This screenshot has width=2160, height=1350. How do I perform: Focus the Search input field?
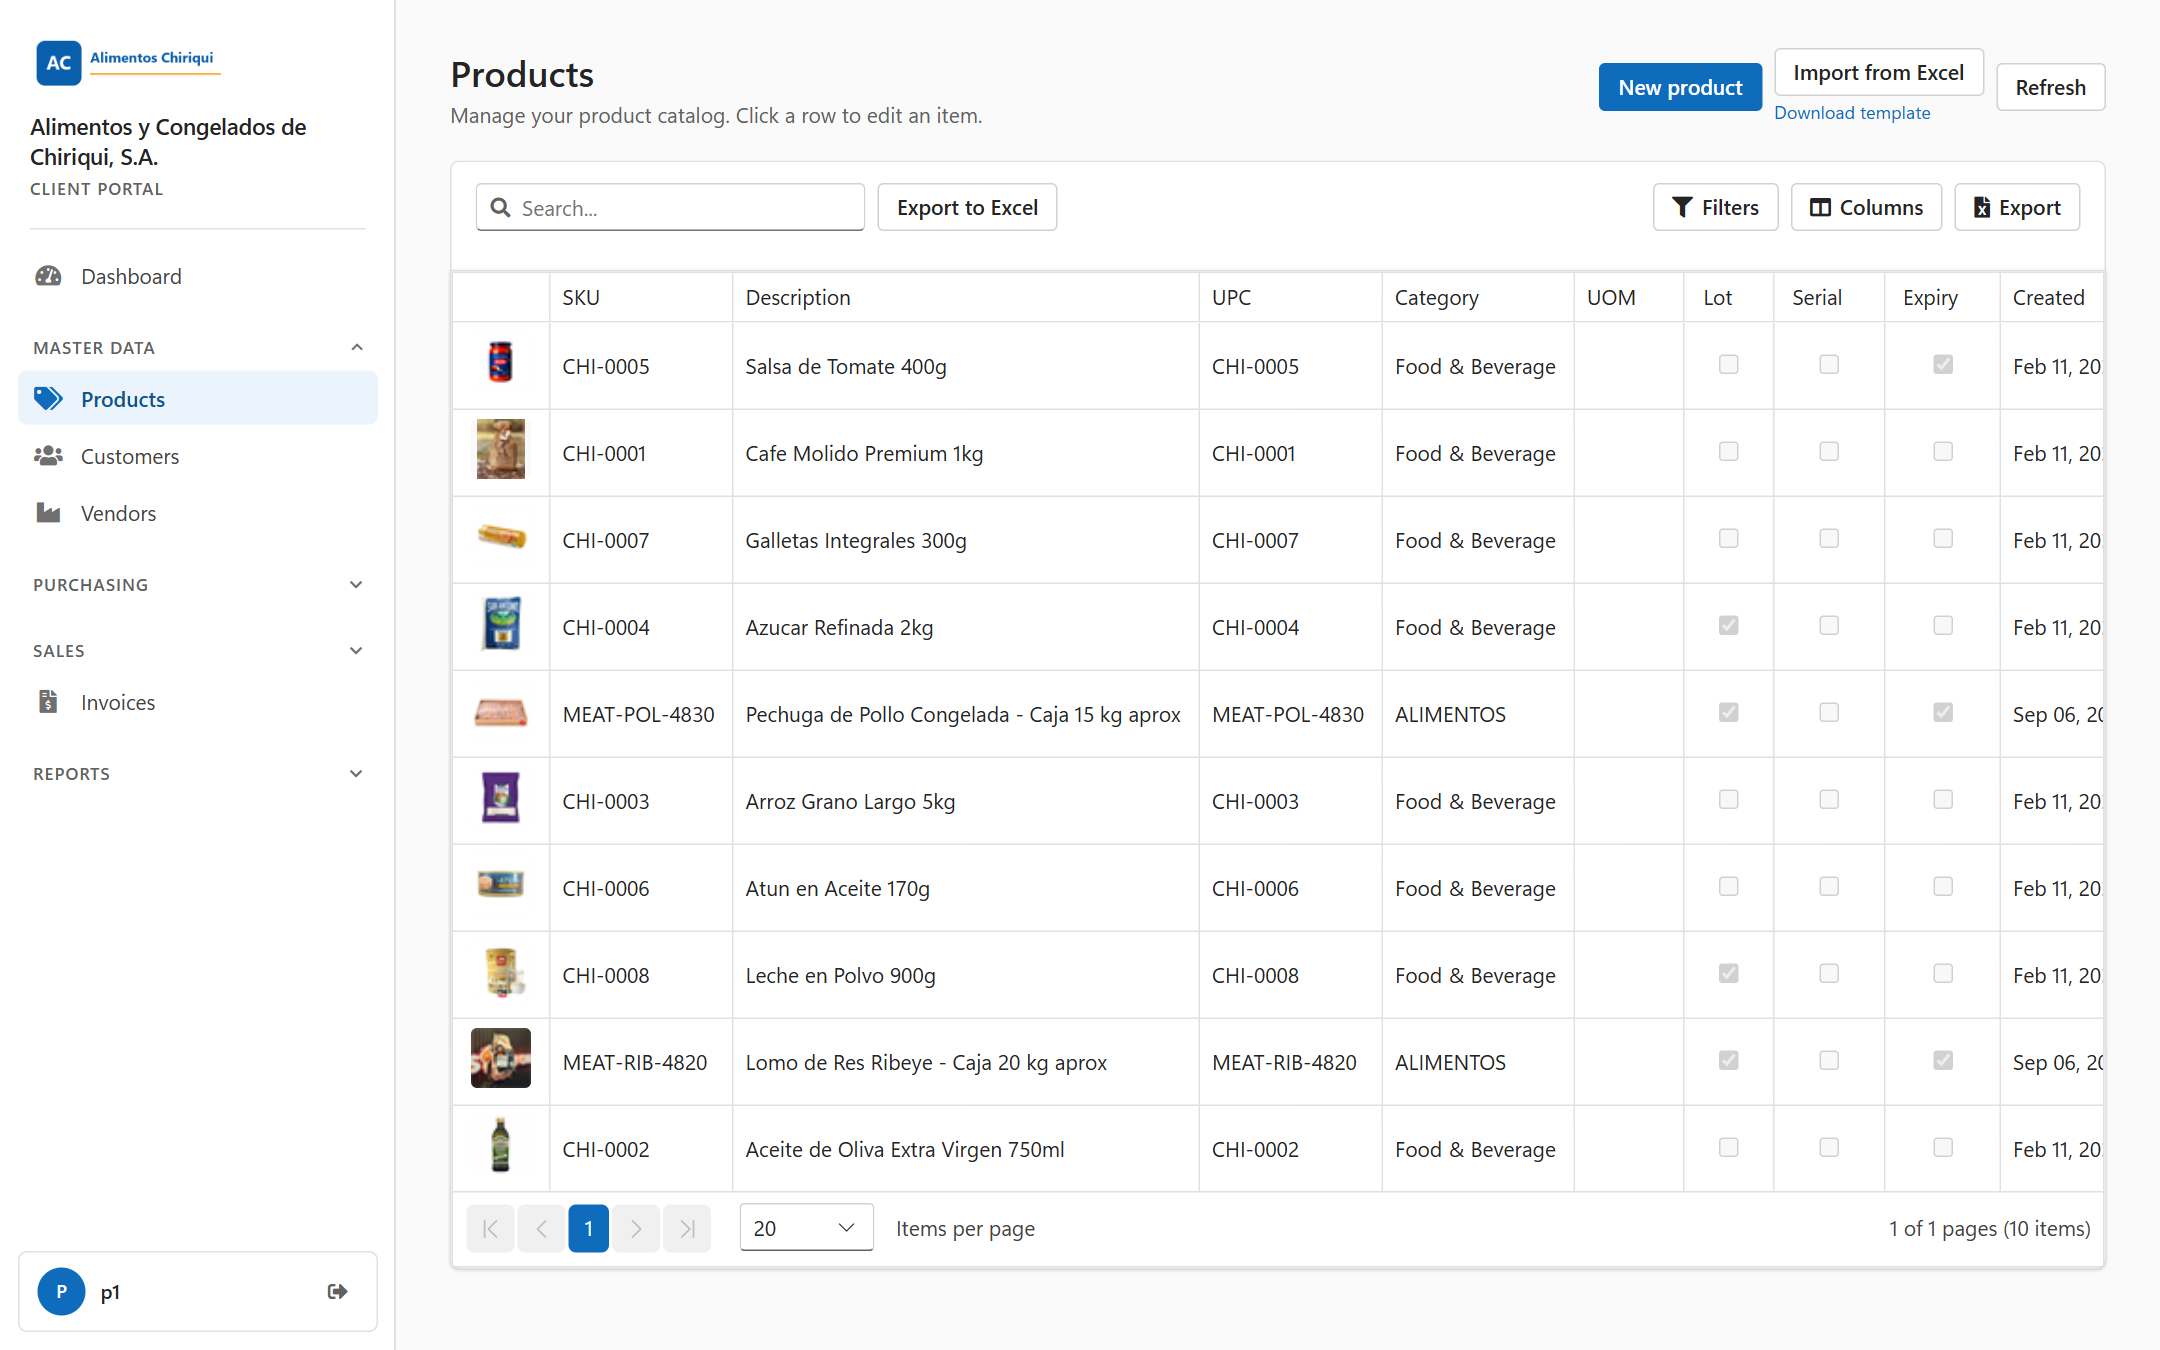coord(670,207)
